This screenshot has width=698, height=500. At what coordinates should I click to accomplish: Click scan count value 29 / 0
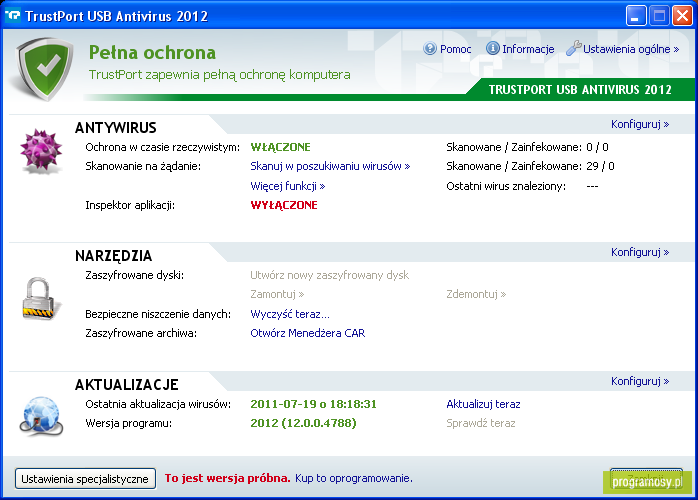(x=600, y=167)
